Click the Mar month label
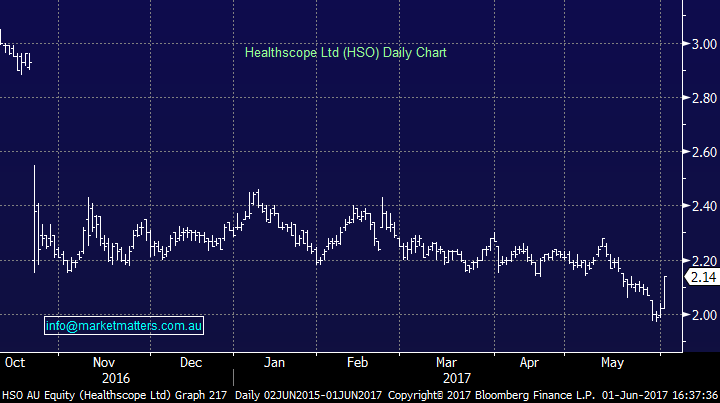 446,363
